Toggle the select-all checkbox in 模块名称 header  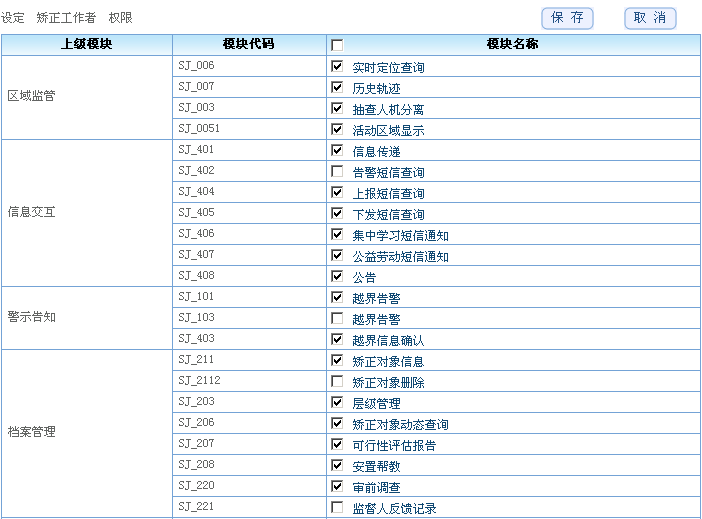click(337, 45)
